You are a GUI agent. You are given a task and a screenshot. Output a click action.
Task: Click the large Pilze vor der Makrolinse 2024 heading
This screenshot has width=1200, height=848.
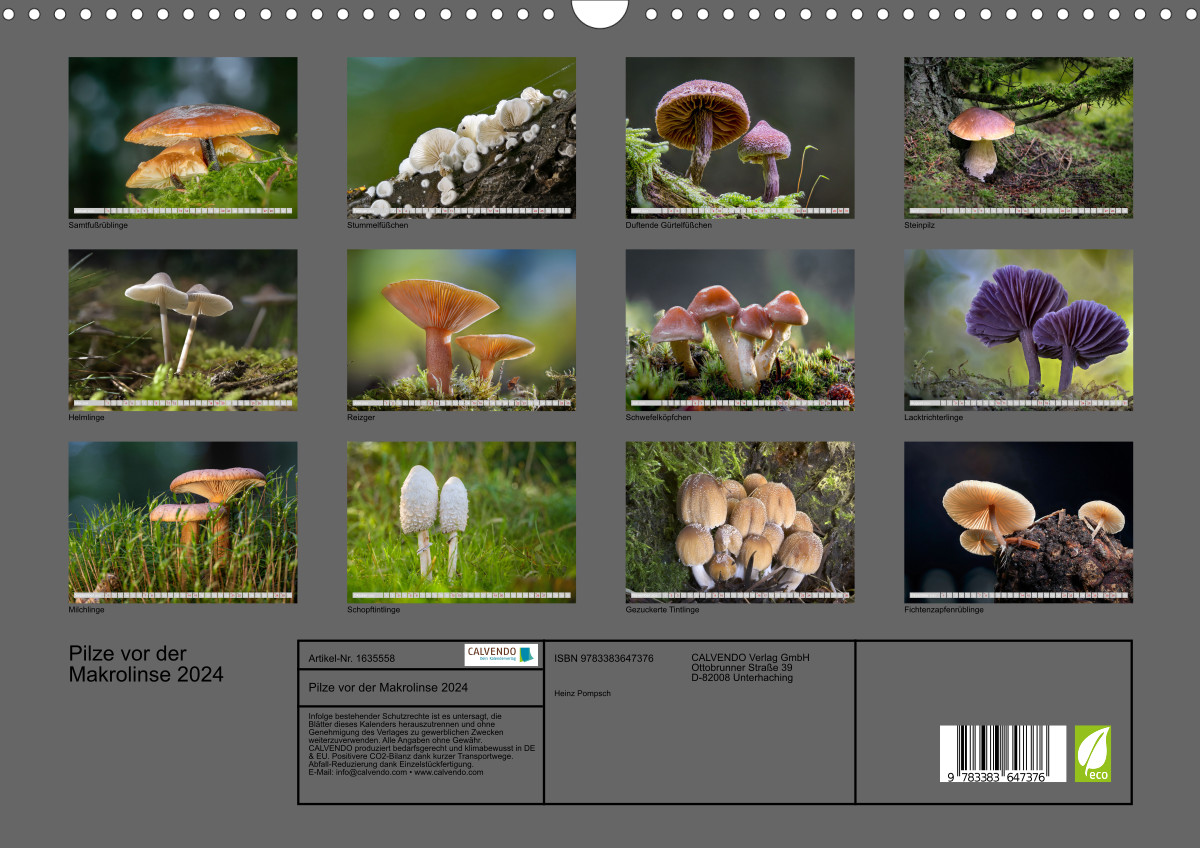146,665
